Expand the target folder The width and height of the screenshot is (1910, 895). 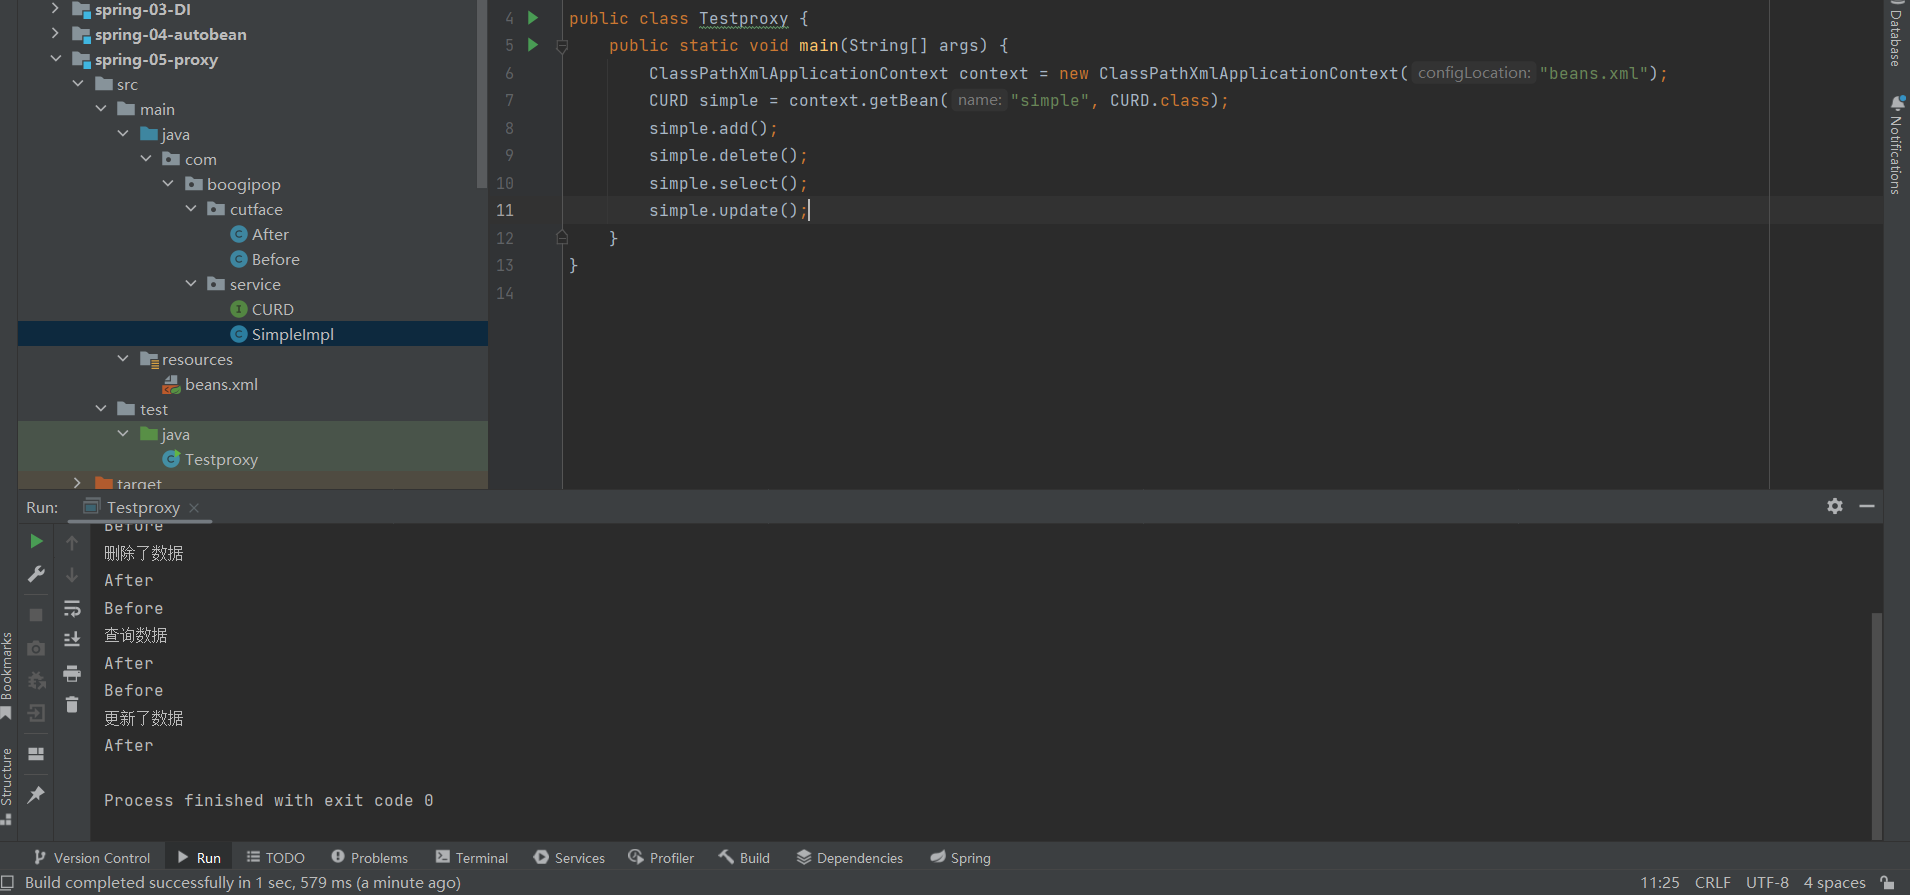coord(78,483)
